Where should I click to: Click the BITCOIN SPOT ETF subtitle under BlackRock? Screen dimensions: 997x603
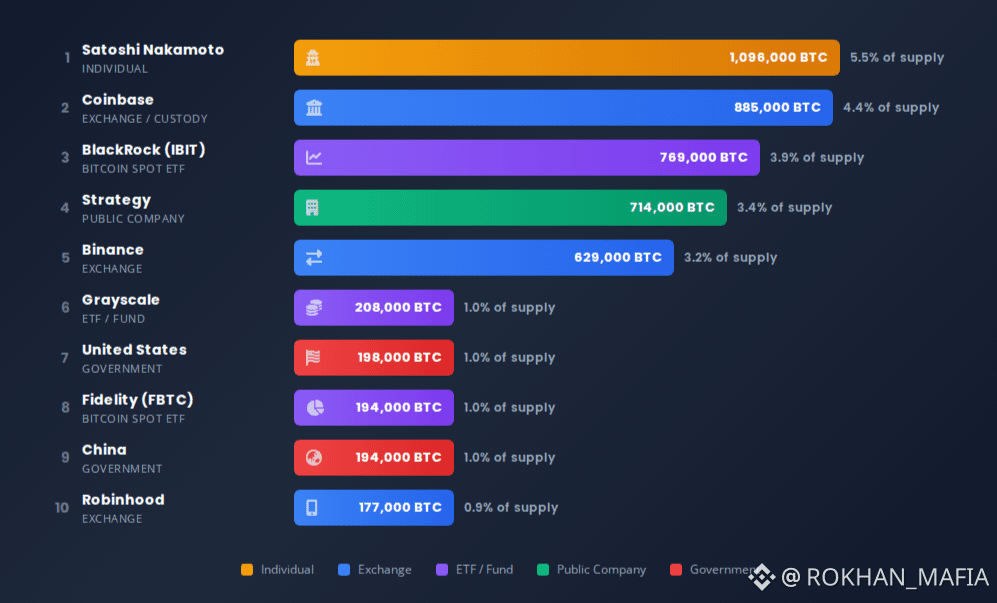click(134, 169)
